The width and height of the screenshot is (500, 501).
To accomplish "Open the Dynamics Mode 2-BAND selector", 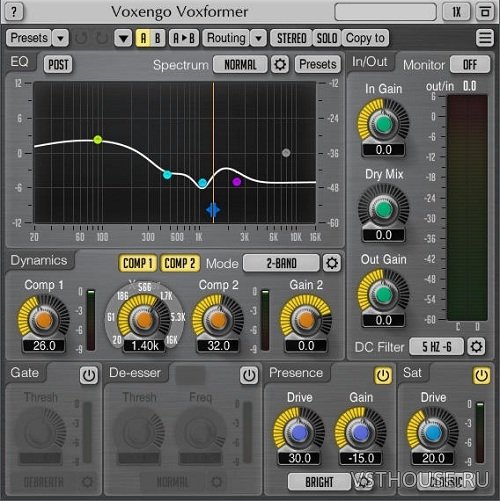I will 281,263.
